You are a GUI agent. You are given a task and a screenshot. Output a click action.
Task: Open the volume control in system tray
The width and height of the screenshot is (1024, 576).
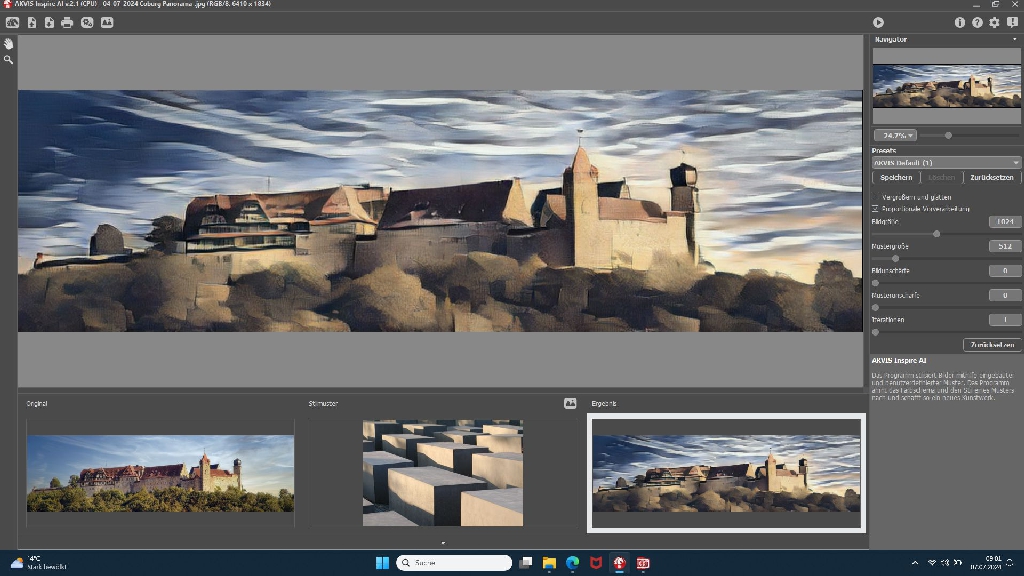click(945, 563)
